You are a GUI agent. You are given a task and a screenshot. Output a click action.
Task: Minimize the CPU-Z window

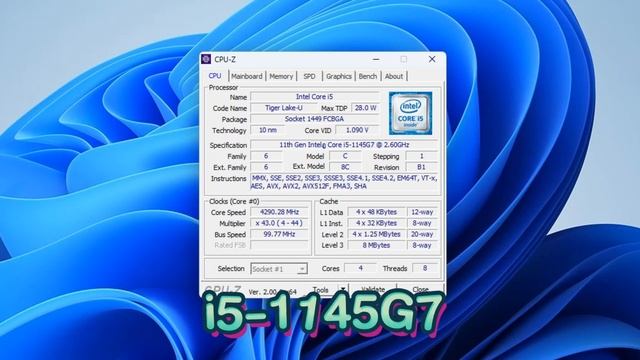coord(376,59)
